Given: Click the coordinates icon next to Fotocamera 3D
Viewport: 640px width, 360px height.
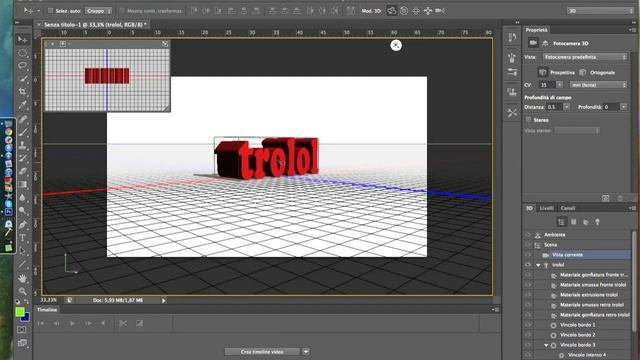Looking at the screenshot, I should (545, 43).
